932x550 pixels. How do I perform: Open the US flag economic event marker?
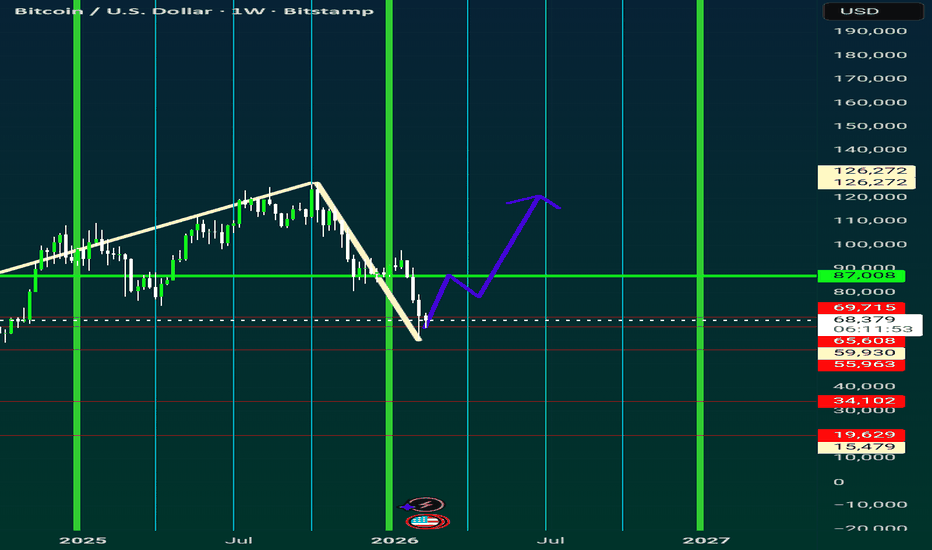[426, 521]
